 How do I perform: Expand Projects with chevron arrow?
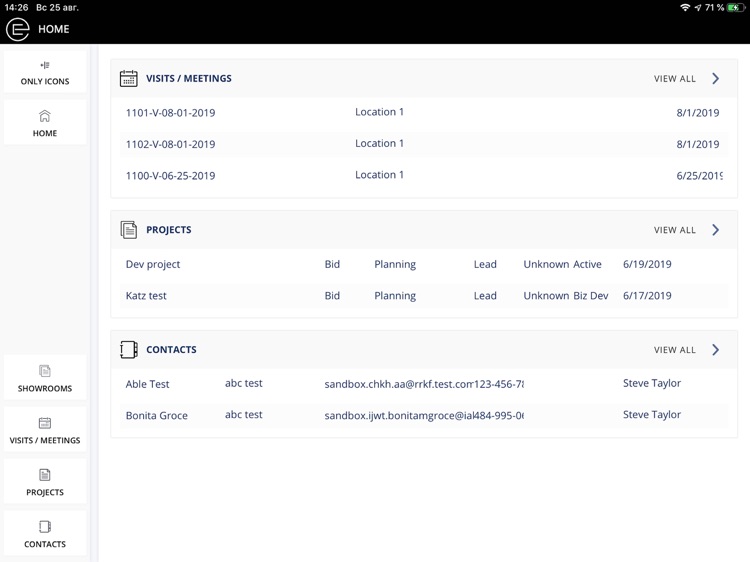pyautogui.click(x=716, y=230)
